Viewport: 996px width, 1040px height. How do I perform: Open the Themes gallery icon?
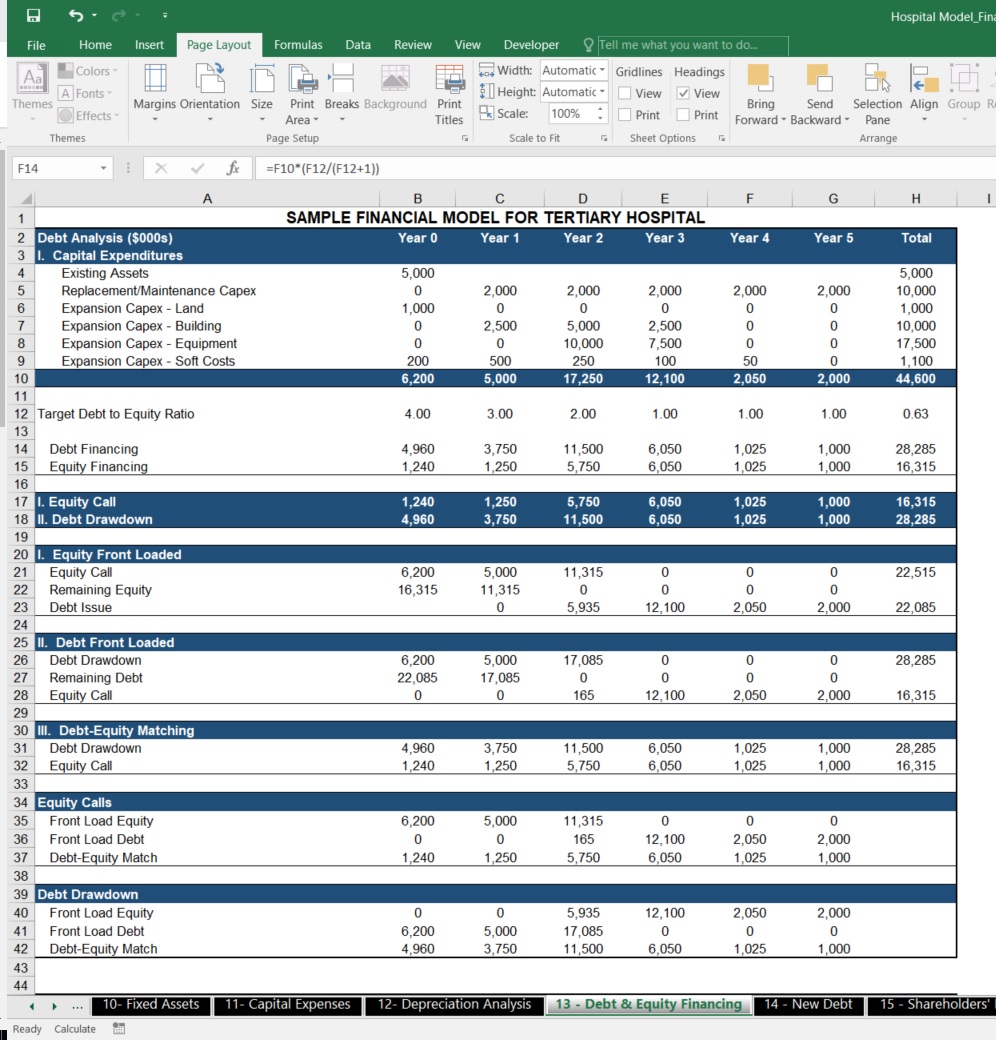32,78
